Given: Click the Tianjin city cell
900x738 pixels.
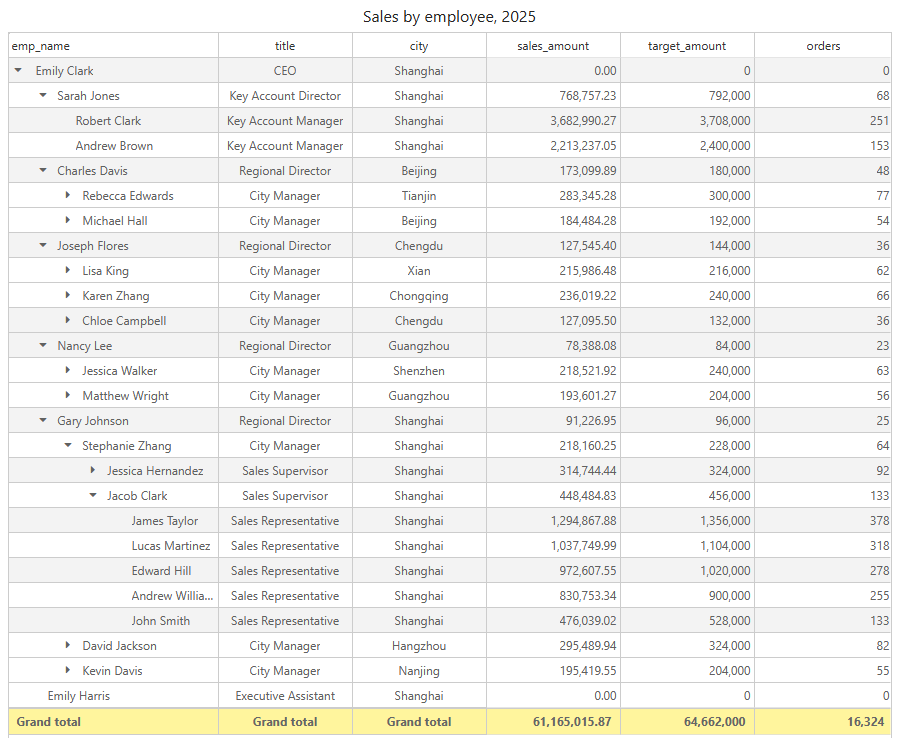Looking at the screenshot, I should click(x=419, y=196).
